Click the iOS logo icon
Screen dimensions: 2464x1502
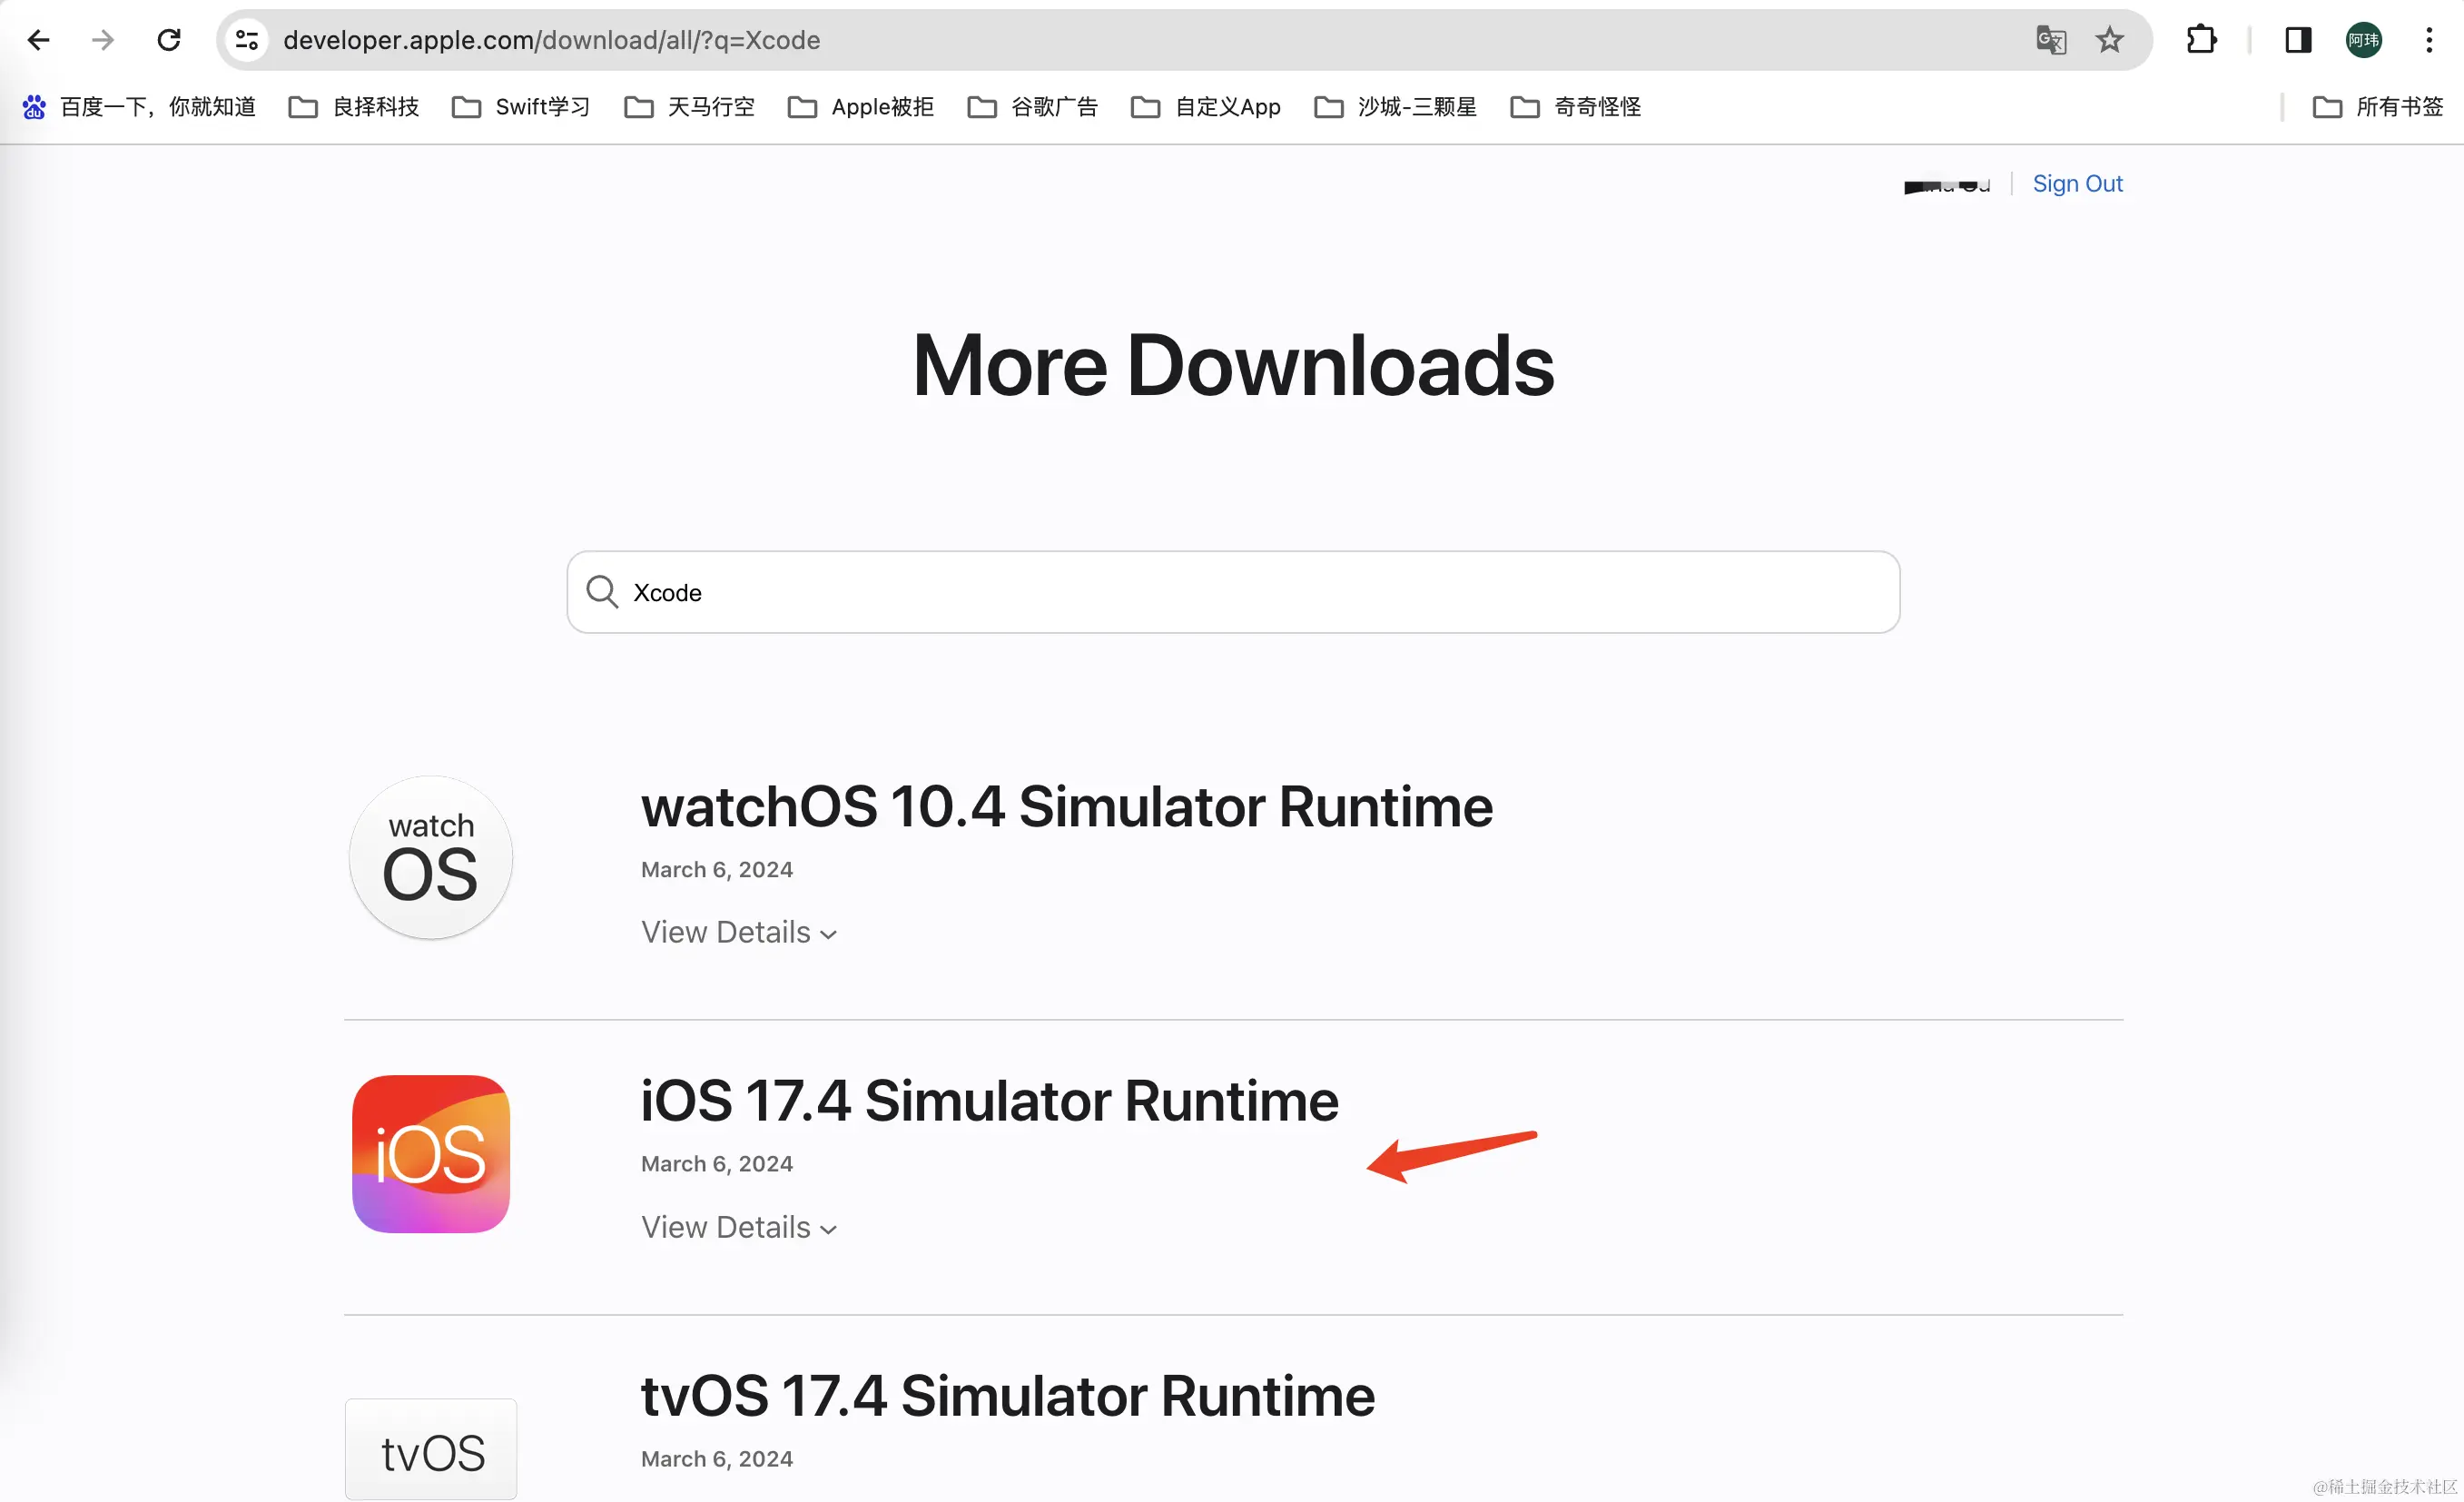(431, 1154)
